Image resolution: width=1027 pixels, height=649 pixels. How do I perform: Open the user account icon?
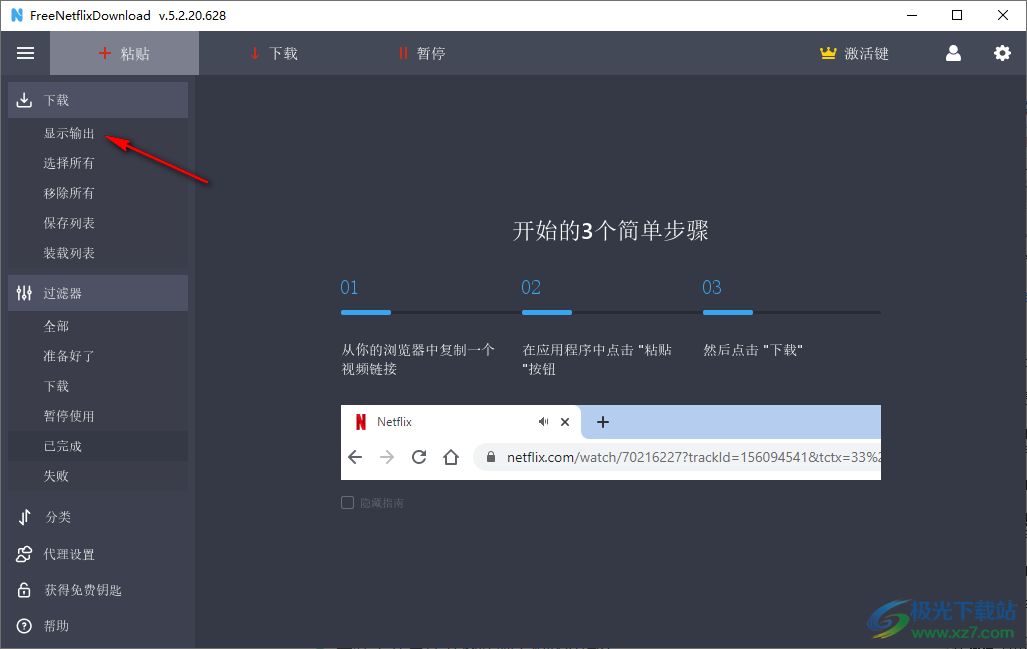(953, 53)
